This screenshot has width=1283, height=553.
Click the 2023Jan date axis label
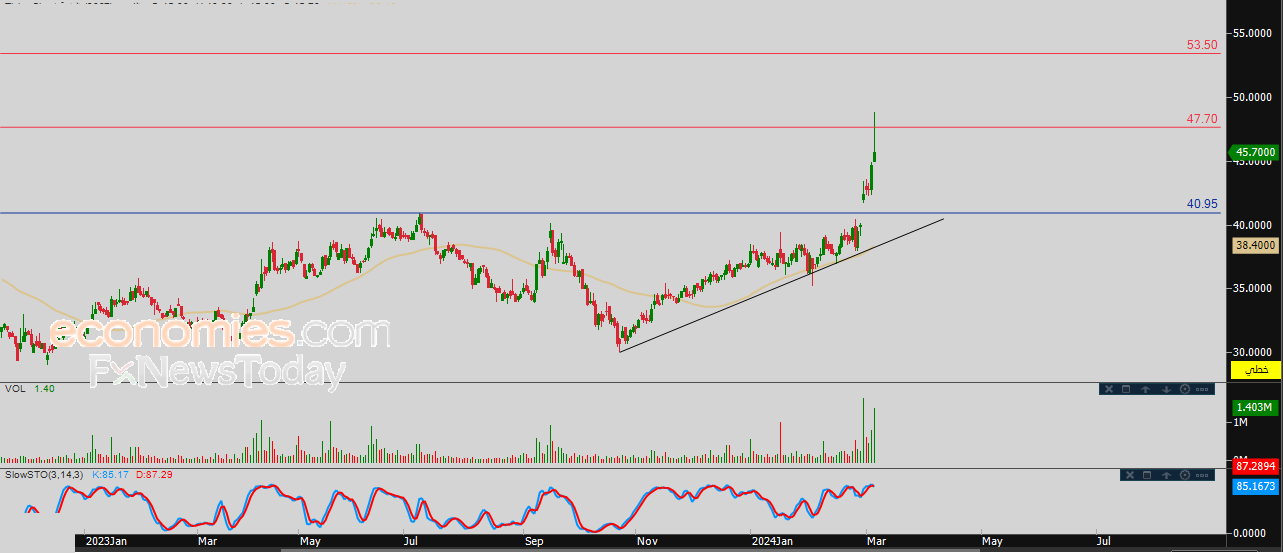point(107,542)
